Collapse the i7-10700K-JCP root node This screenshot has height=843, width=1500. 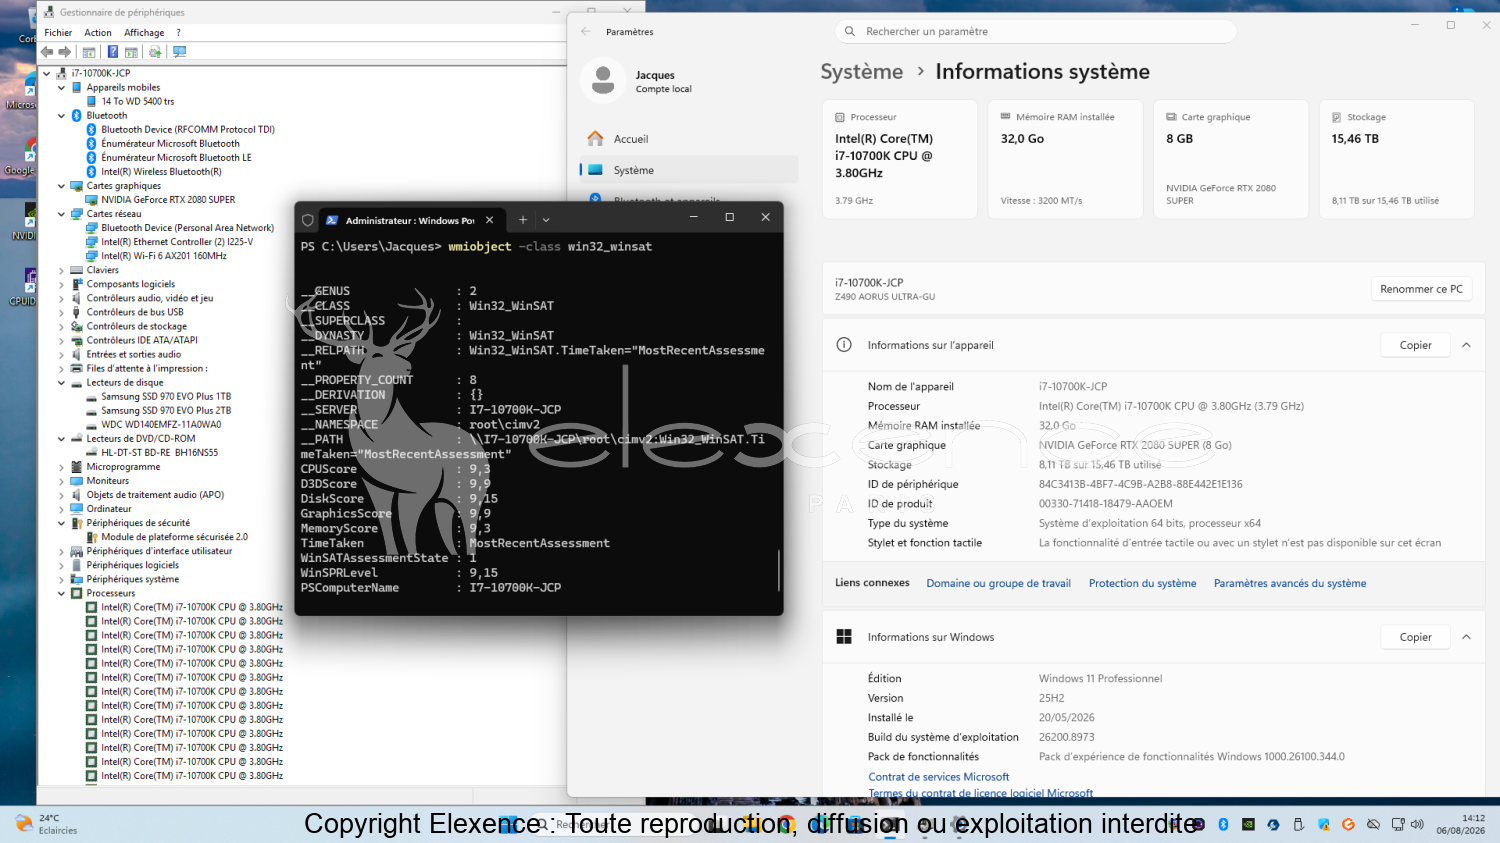(x=47, y=73)
